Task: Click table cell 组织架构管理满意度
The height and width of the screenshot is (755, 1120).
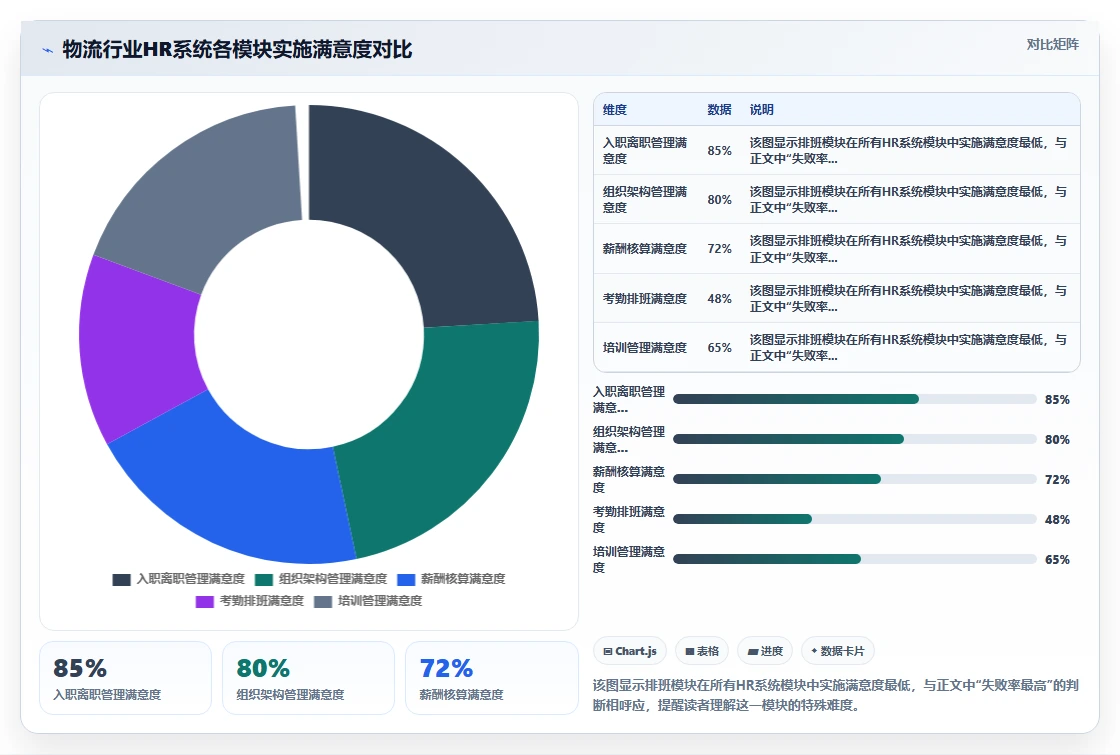Action: (645, 200)
